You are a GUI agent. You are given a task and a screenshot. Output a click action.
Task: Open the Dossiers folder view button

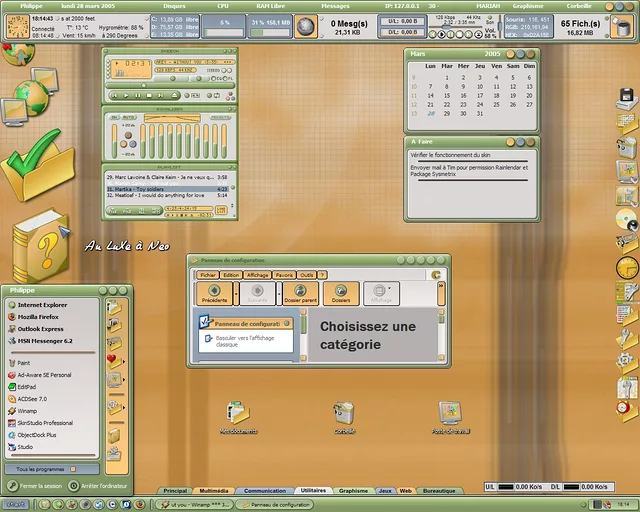point(341,293)
